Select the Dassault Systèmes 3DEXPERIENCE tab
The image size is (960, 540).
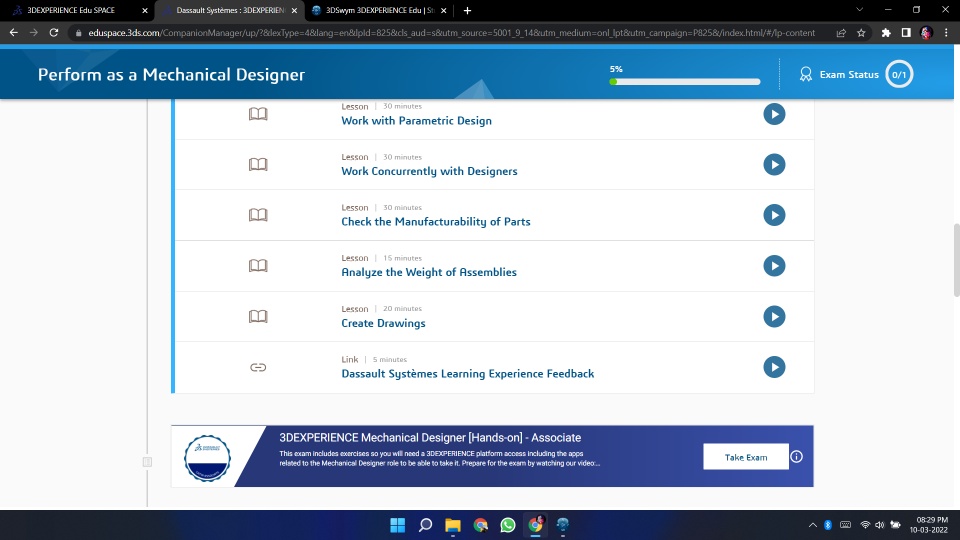(229, 10)
